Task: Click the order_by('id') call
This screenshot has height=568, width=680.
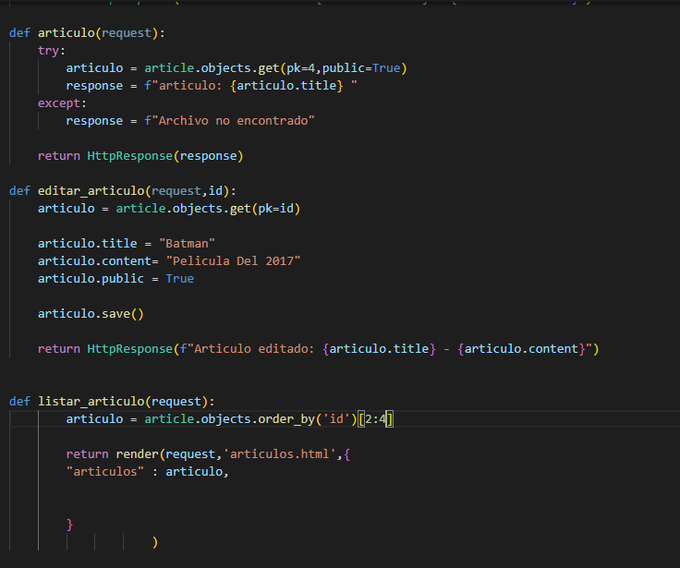Action: pyautogui.click(x=307, y=419)
